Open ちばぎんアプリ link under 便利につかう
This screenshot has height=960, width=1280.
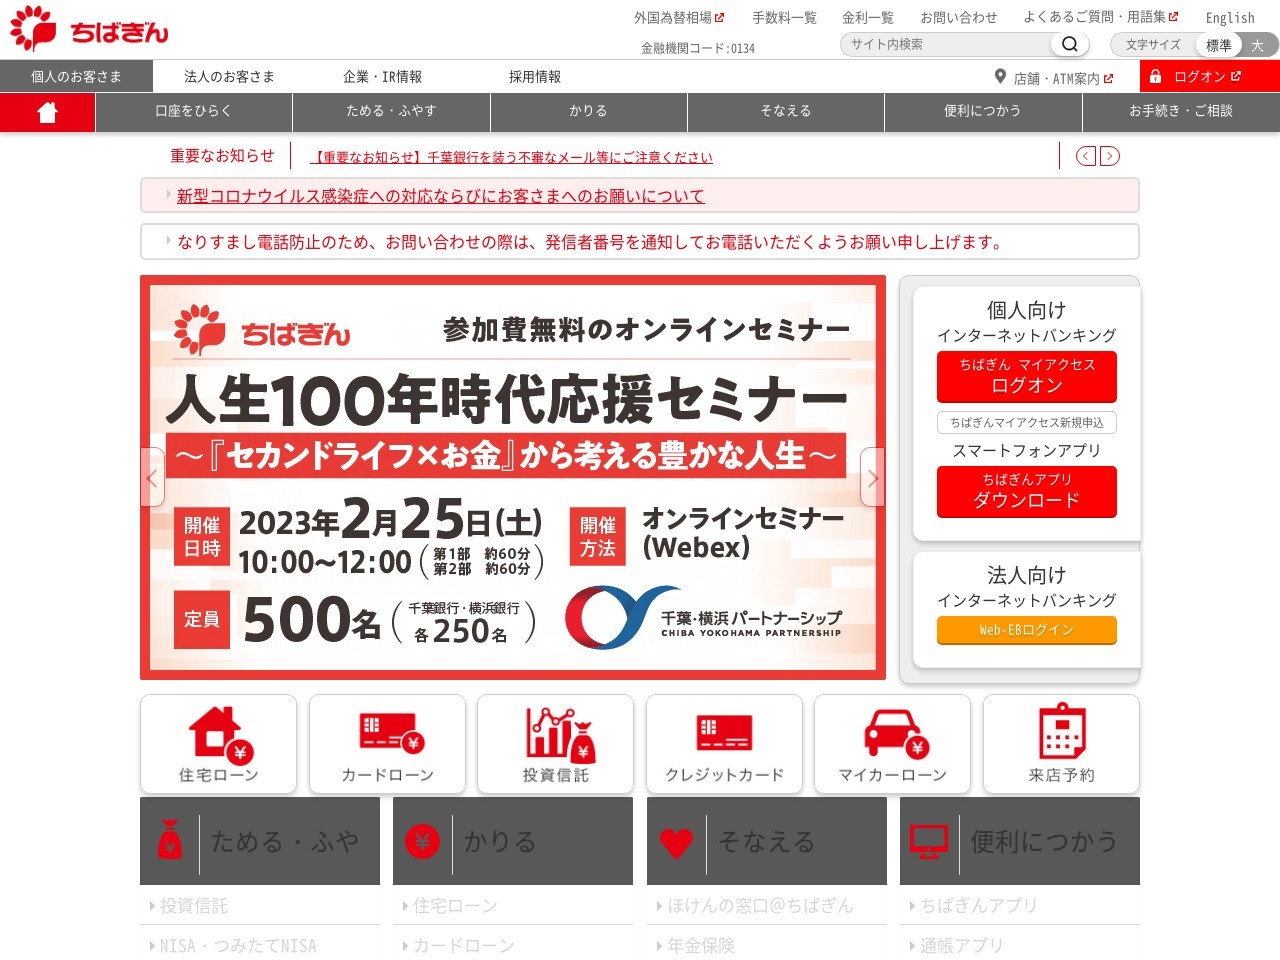coord(978,906)
